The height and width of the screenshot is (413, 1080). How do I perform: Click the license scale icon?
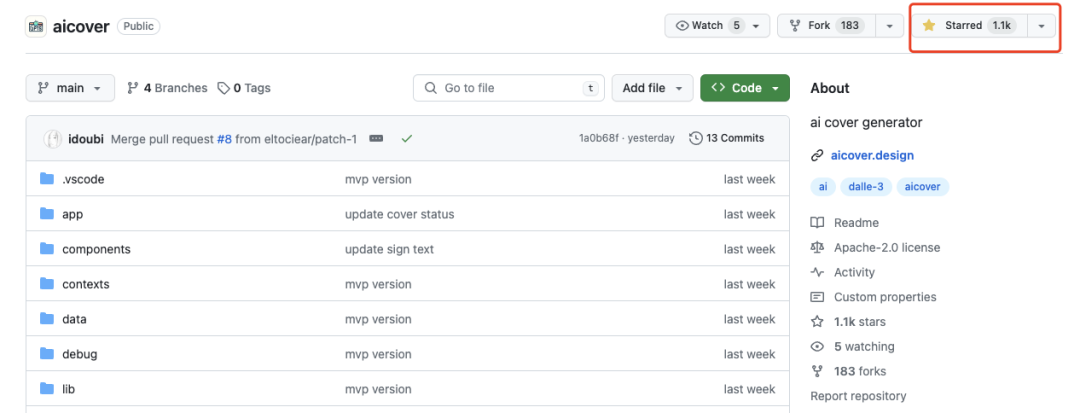click(817, 248)
